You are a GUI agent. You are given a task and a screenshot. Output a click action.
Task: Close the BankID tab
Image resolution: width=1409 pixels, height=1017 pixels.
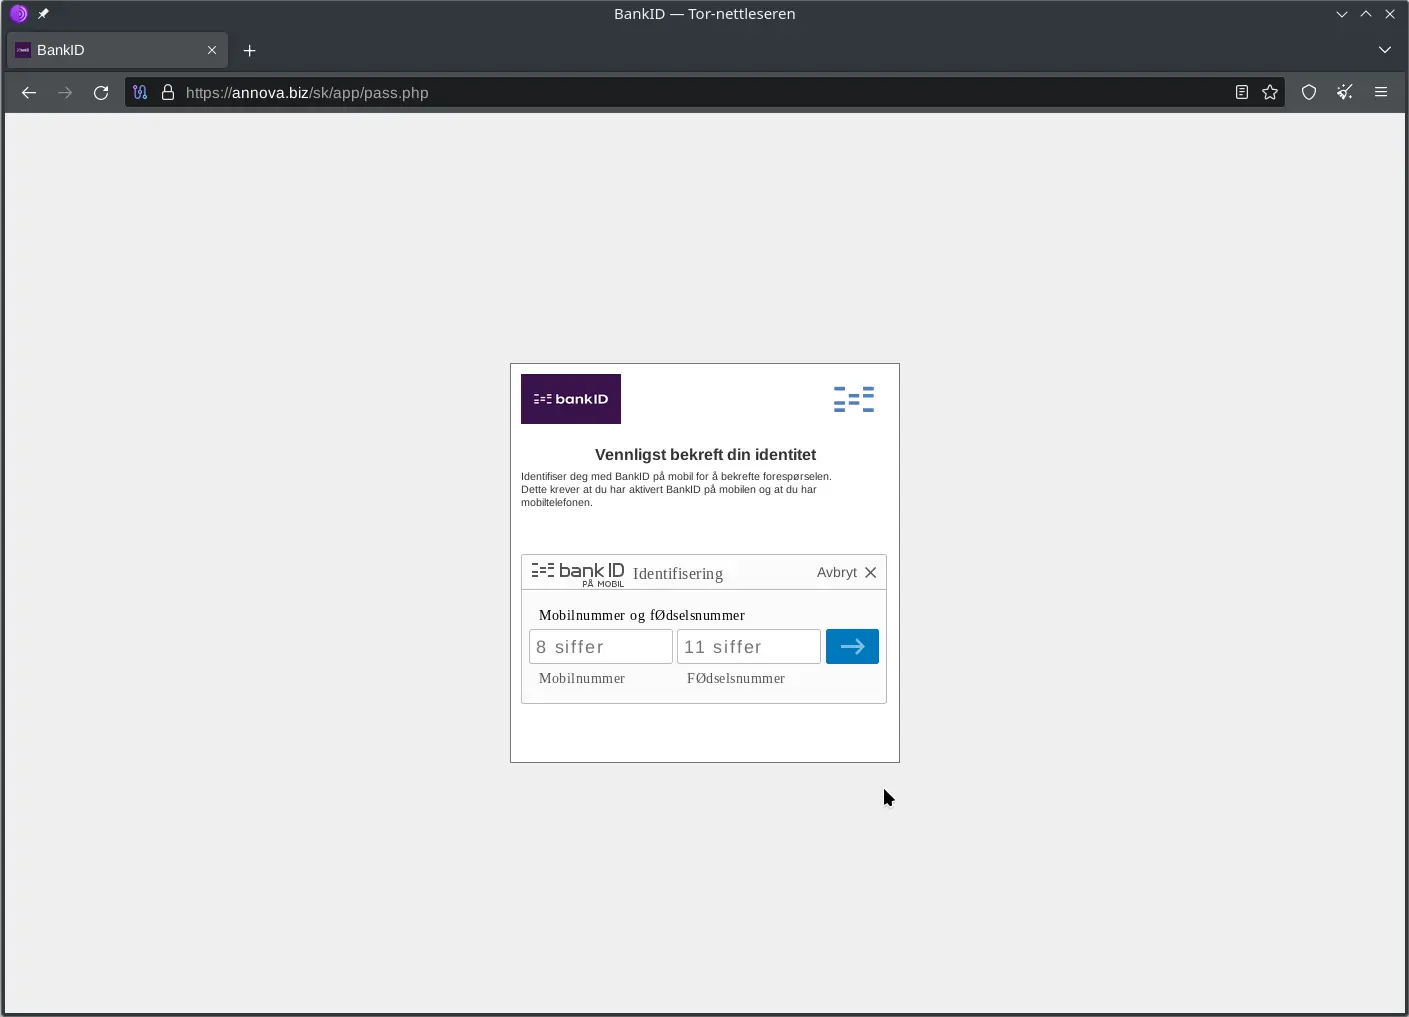point(212,50)
